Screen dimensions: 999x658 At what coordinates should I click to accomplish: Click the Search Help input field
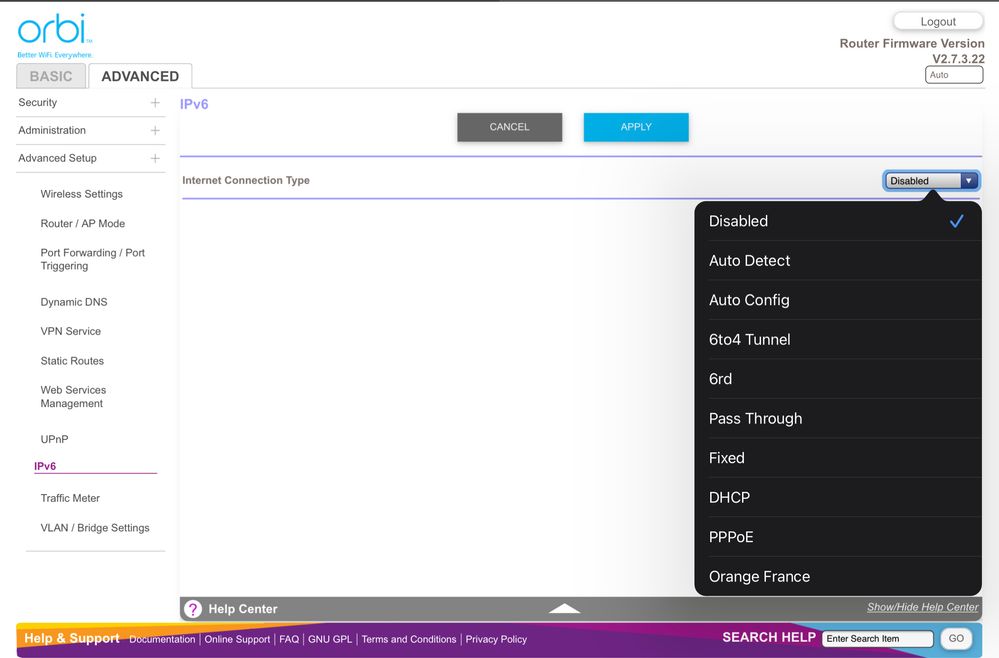point(877,639)
